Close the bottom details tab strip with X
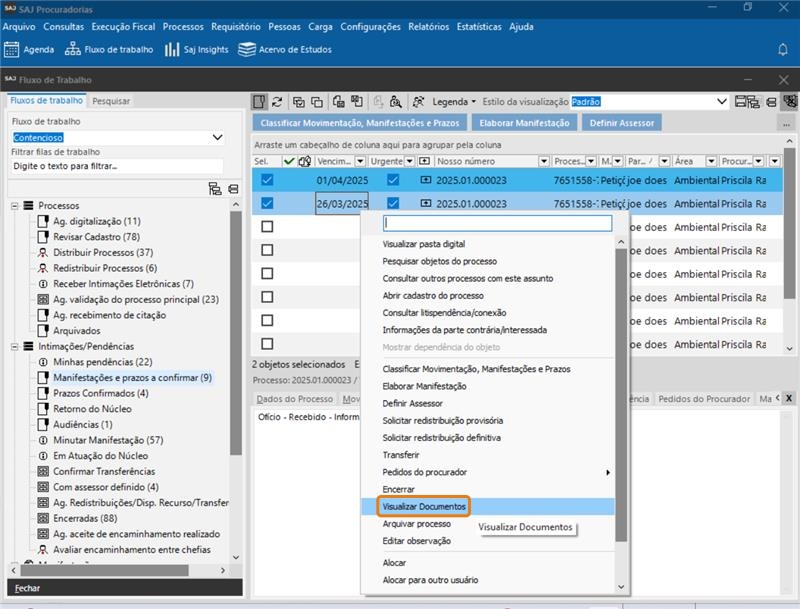 point(789,398)
